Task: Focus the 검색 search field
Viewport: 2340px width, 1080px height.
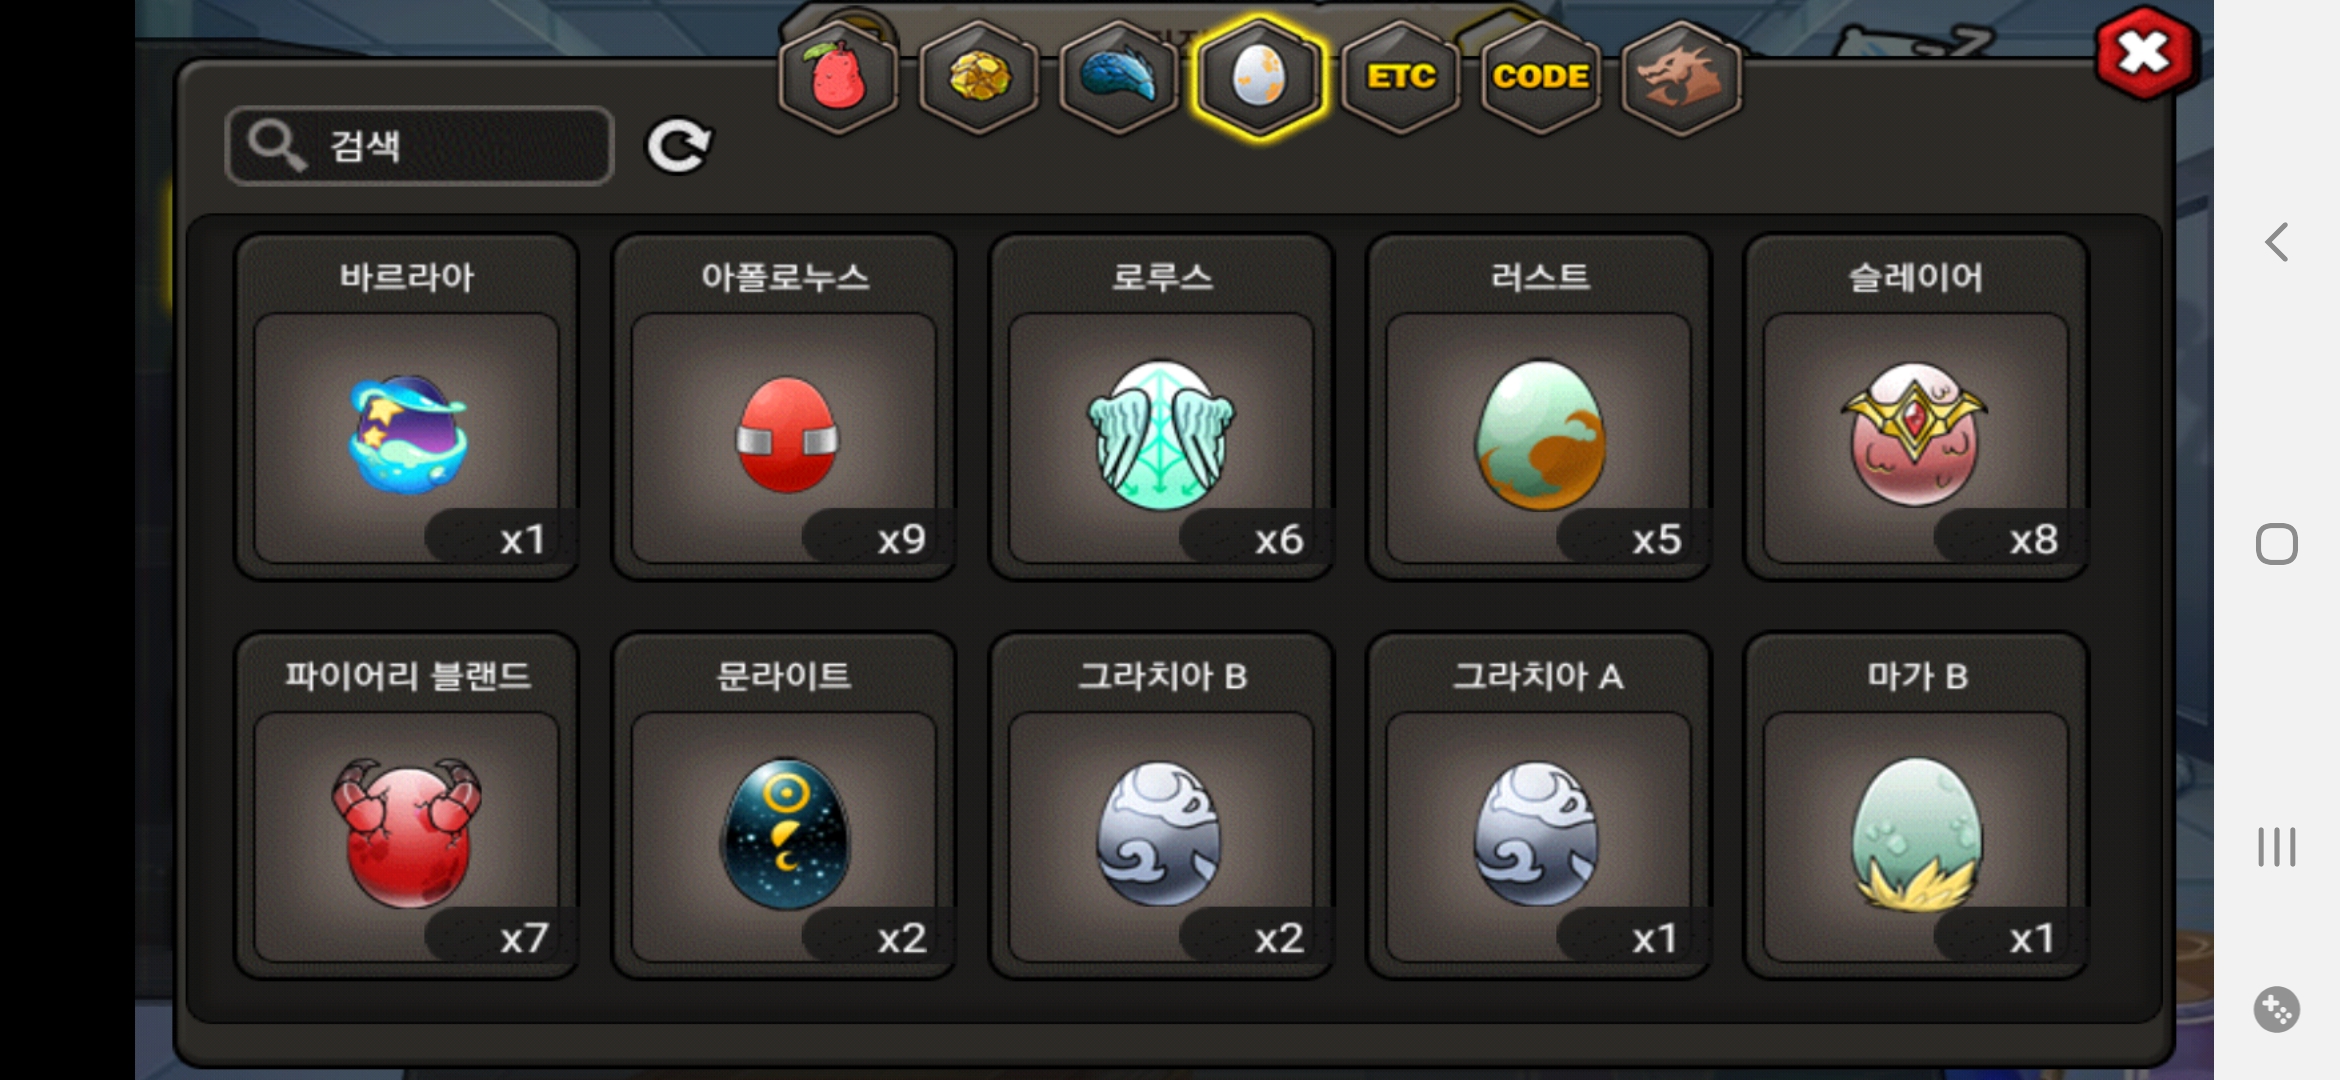Action: (420, 146)
